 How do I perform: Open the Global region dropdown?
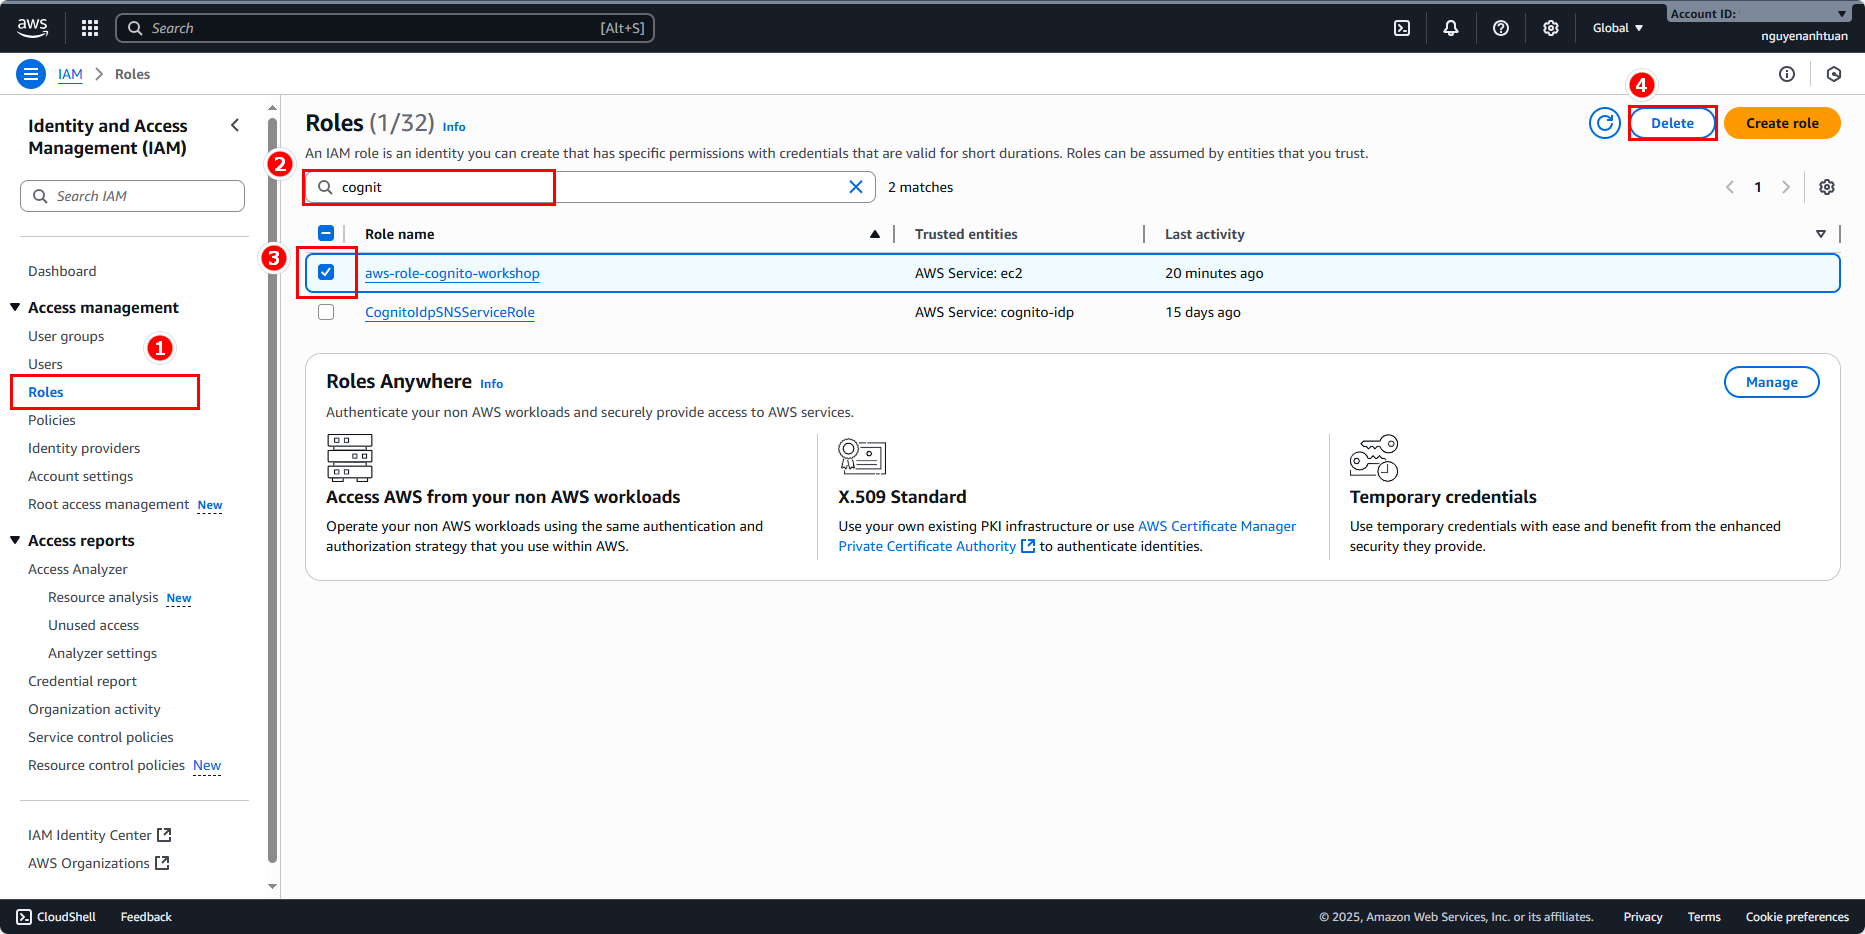click(1617, 28)
